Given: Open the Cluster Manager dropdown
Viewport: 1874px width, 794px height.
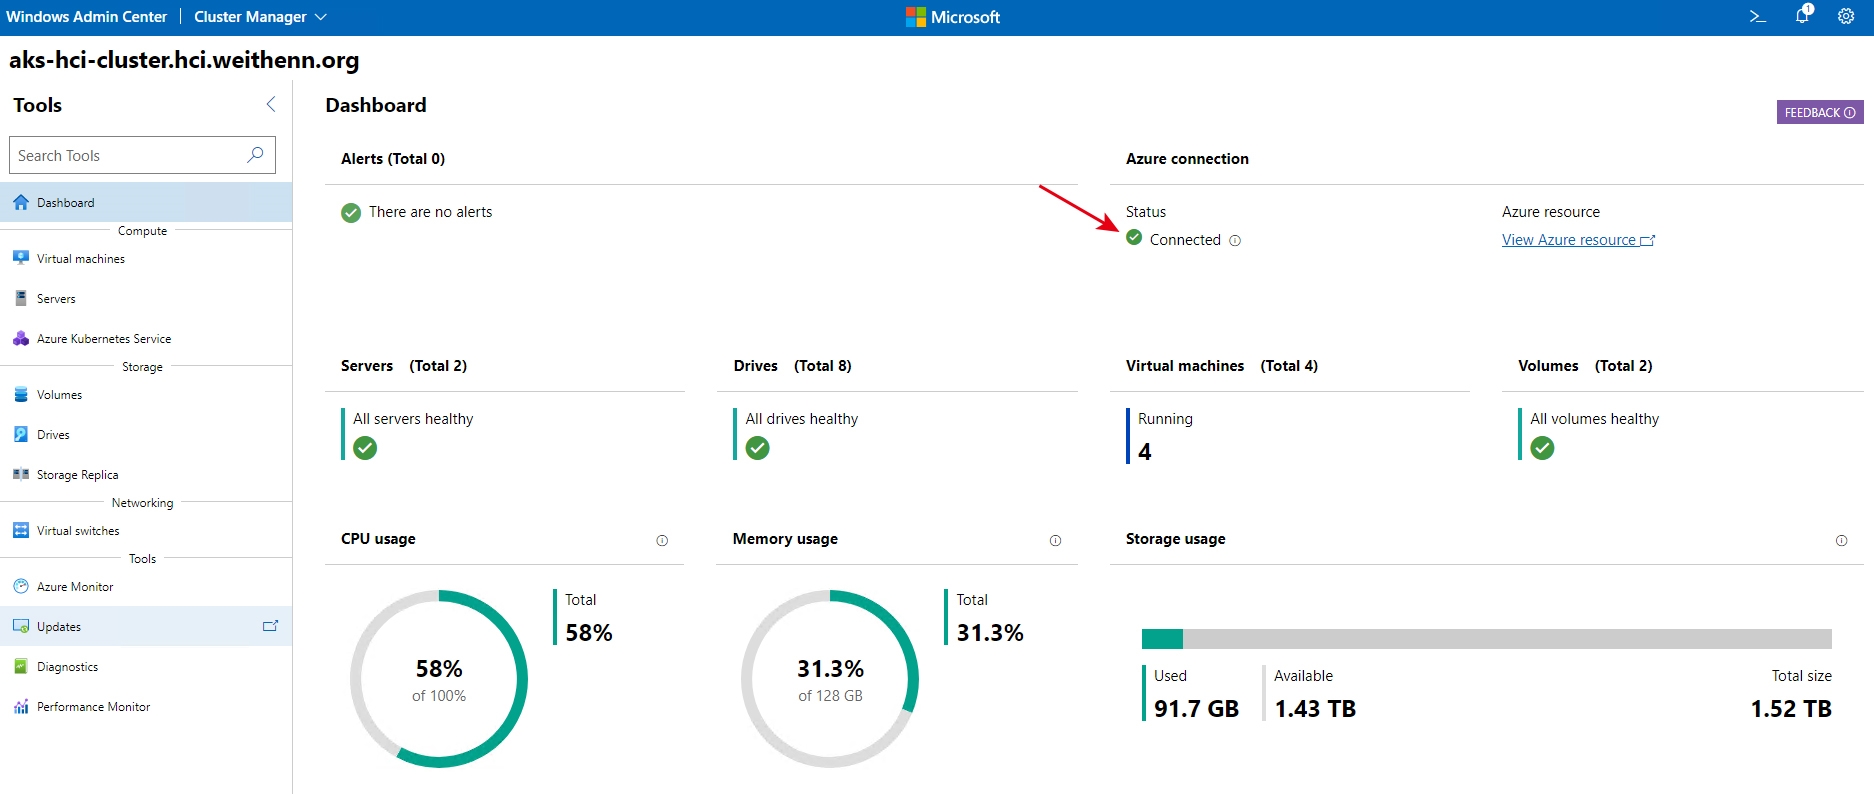Looking at the screenshot, I should (260, 17).
